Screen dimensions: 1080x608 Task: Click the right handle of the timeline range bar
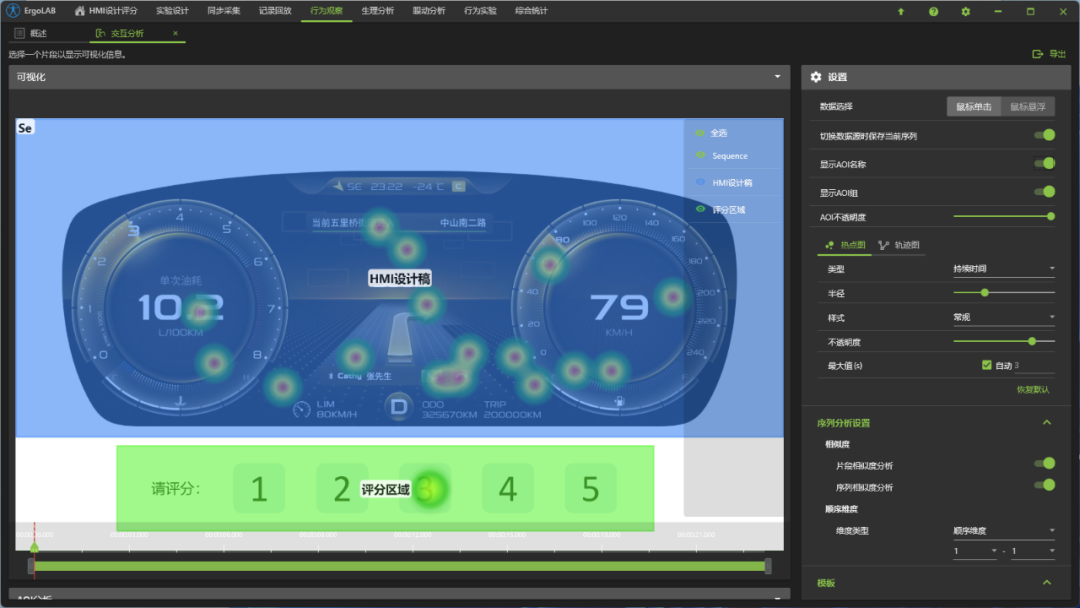[x=768, y=566]
